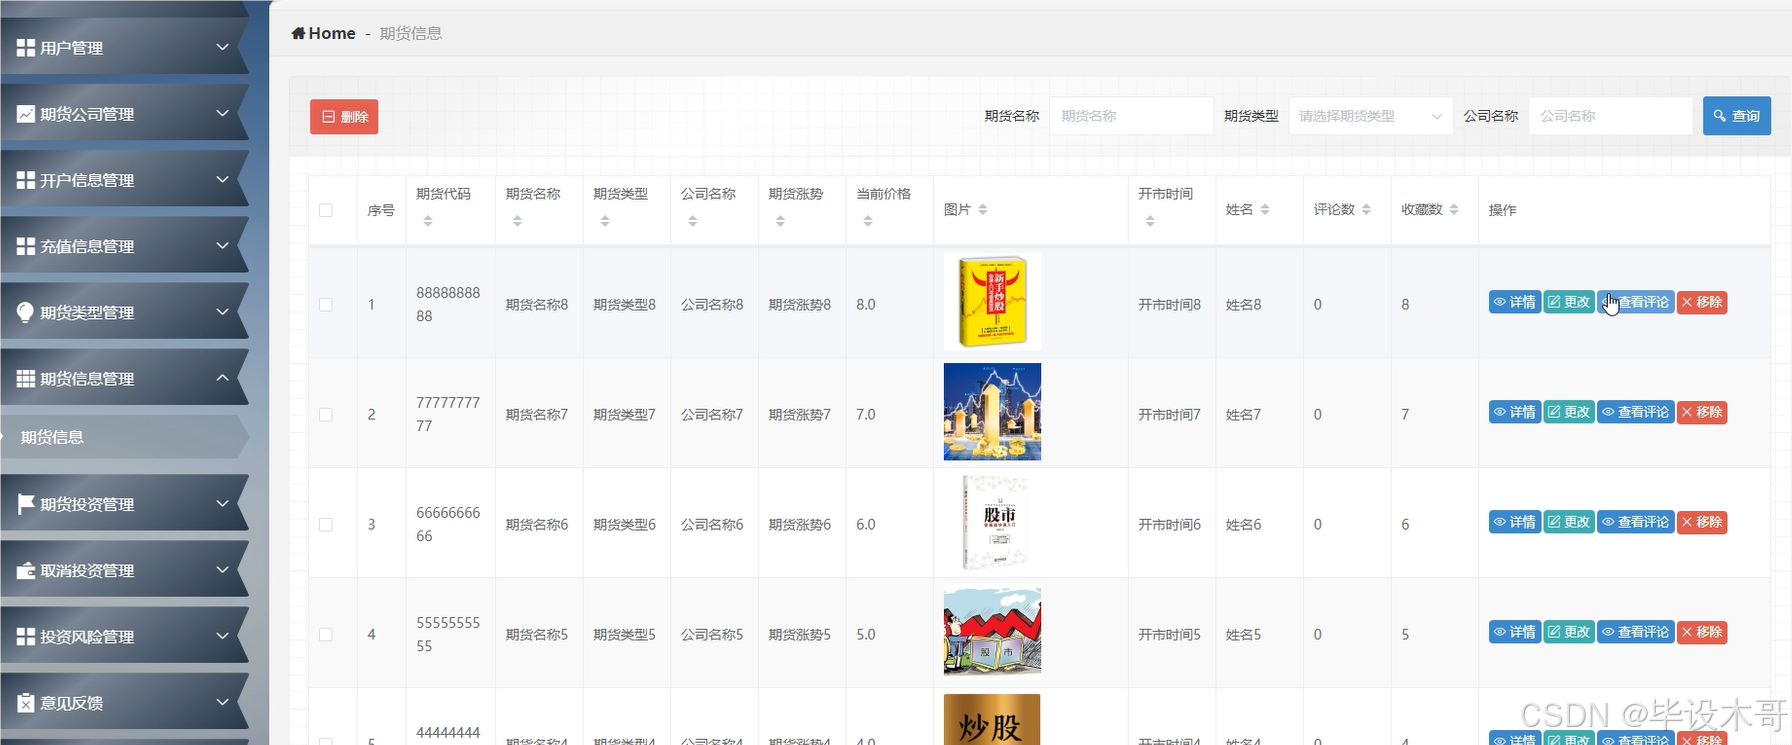Screen dimensions: 1792x745
Task: Expand the 投资风险管理 menu chevron
Action: pos(223,635)
